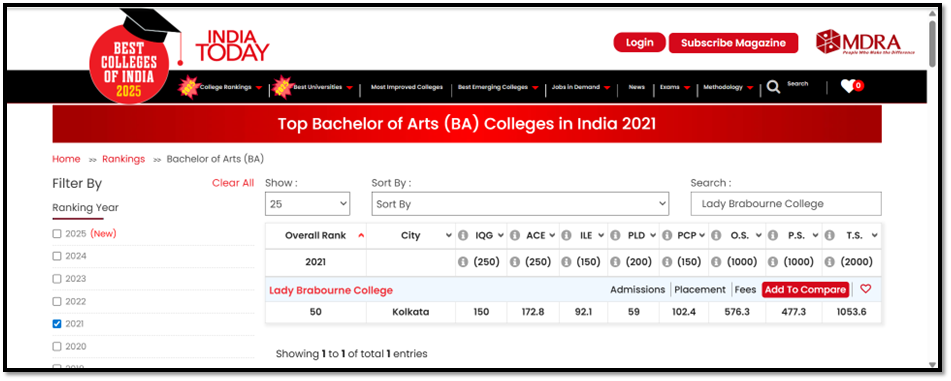Click the India Today logo

tap(232, 46)
